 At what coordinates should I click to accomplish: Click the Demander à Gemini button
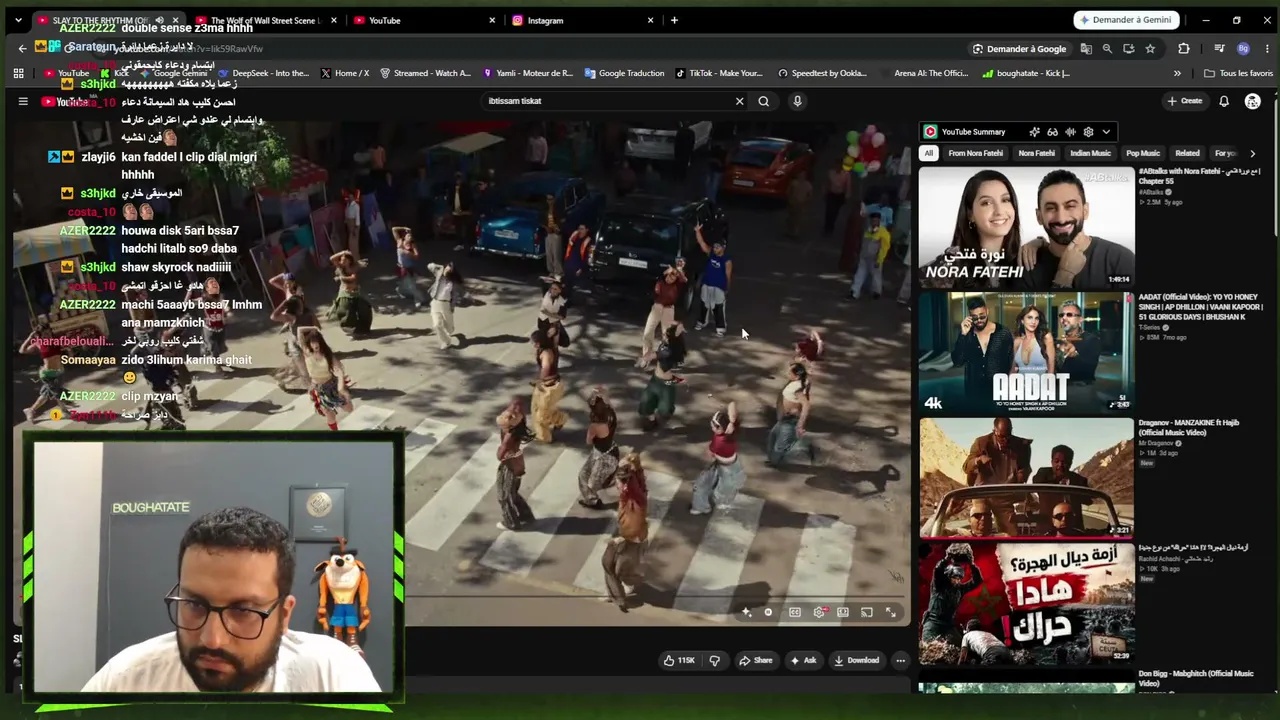[1127, 20]
